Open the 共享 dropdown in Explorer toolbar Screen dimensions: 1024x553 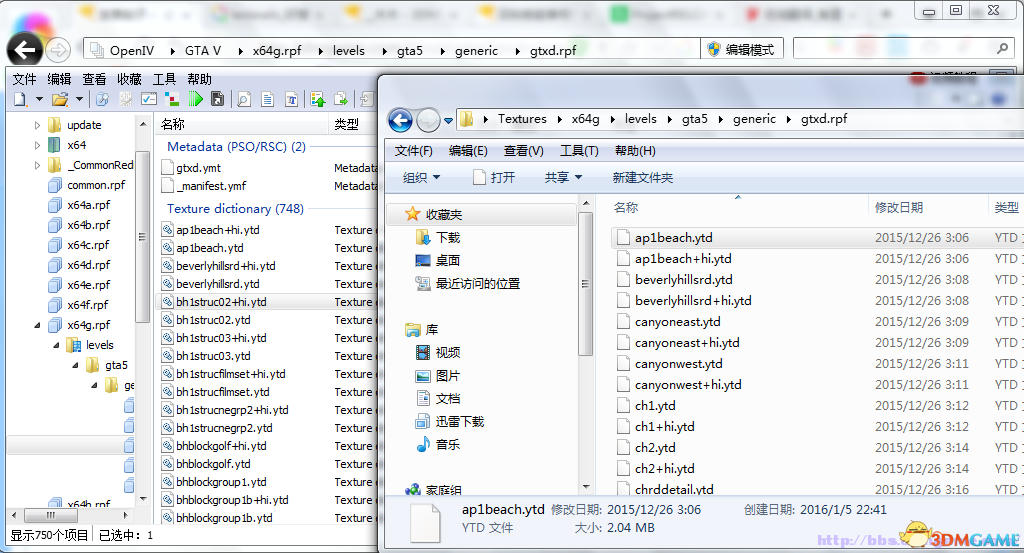click(563, 178)
